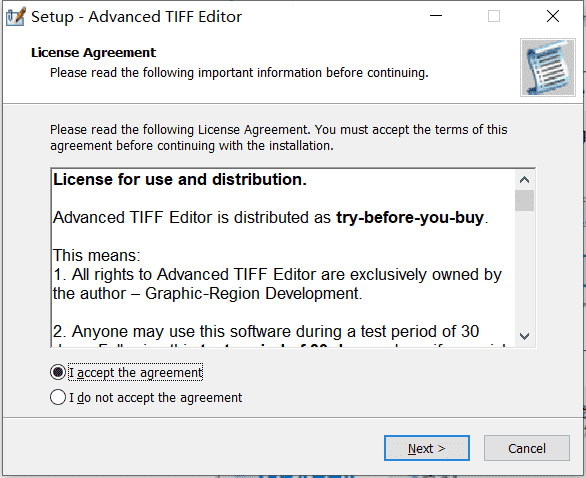
Task: Click the bold 'try-before-you-buy' text
Action: [x=410, y=218]
